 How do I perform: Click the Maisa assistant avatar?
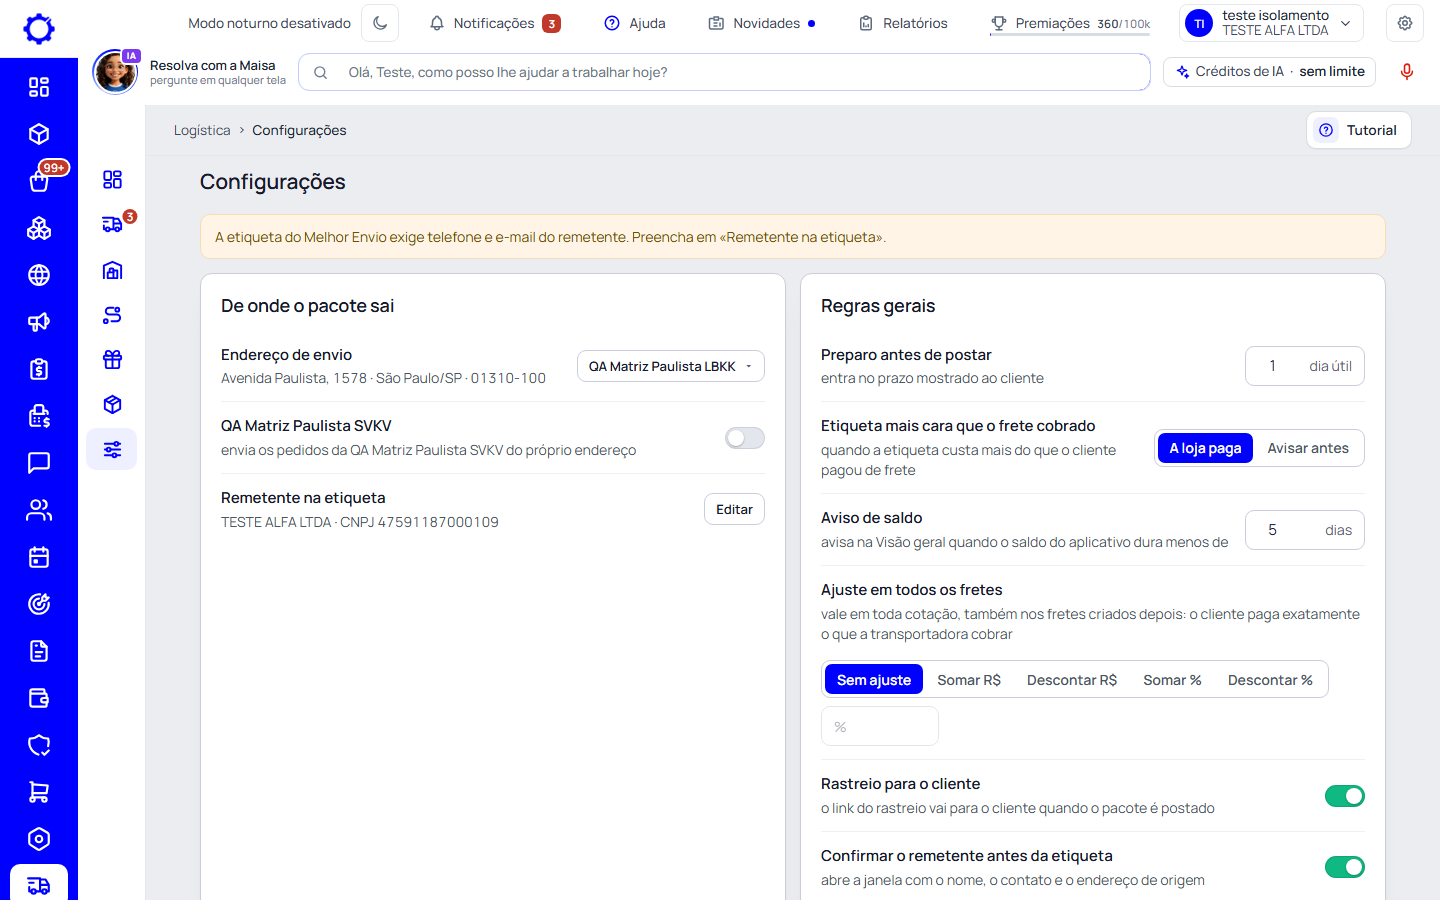click(x=116, y=72)
